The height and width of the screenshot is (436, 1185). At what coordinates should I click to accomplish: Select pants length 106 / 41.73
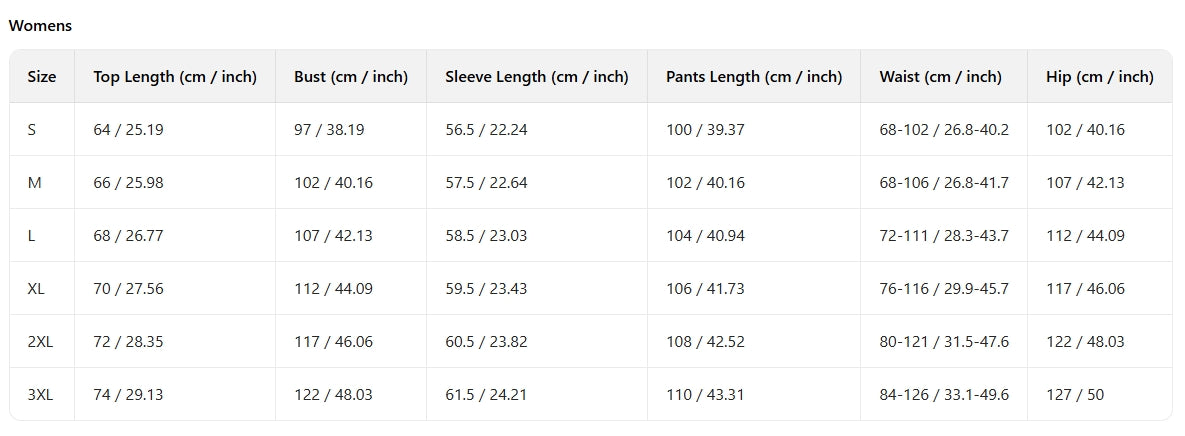pos(705,289)
